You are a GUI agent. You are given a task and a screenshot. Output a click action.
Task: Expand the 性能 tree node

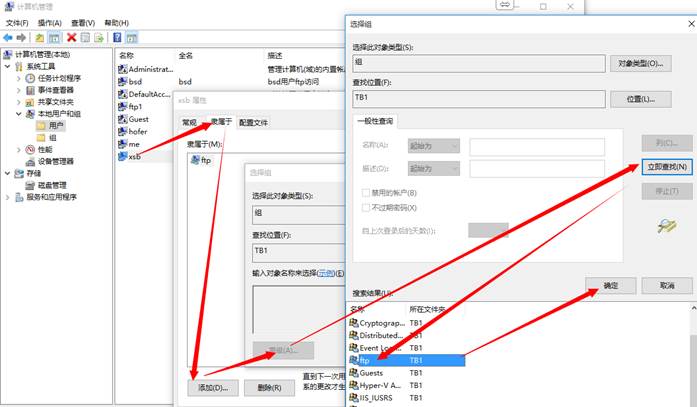coord(19,149)
